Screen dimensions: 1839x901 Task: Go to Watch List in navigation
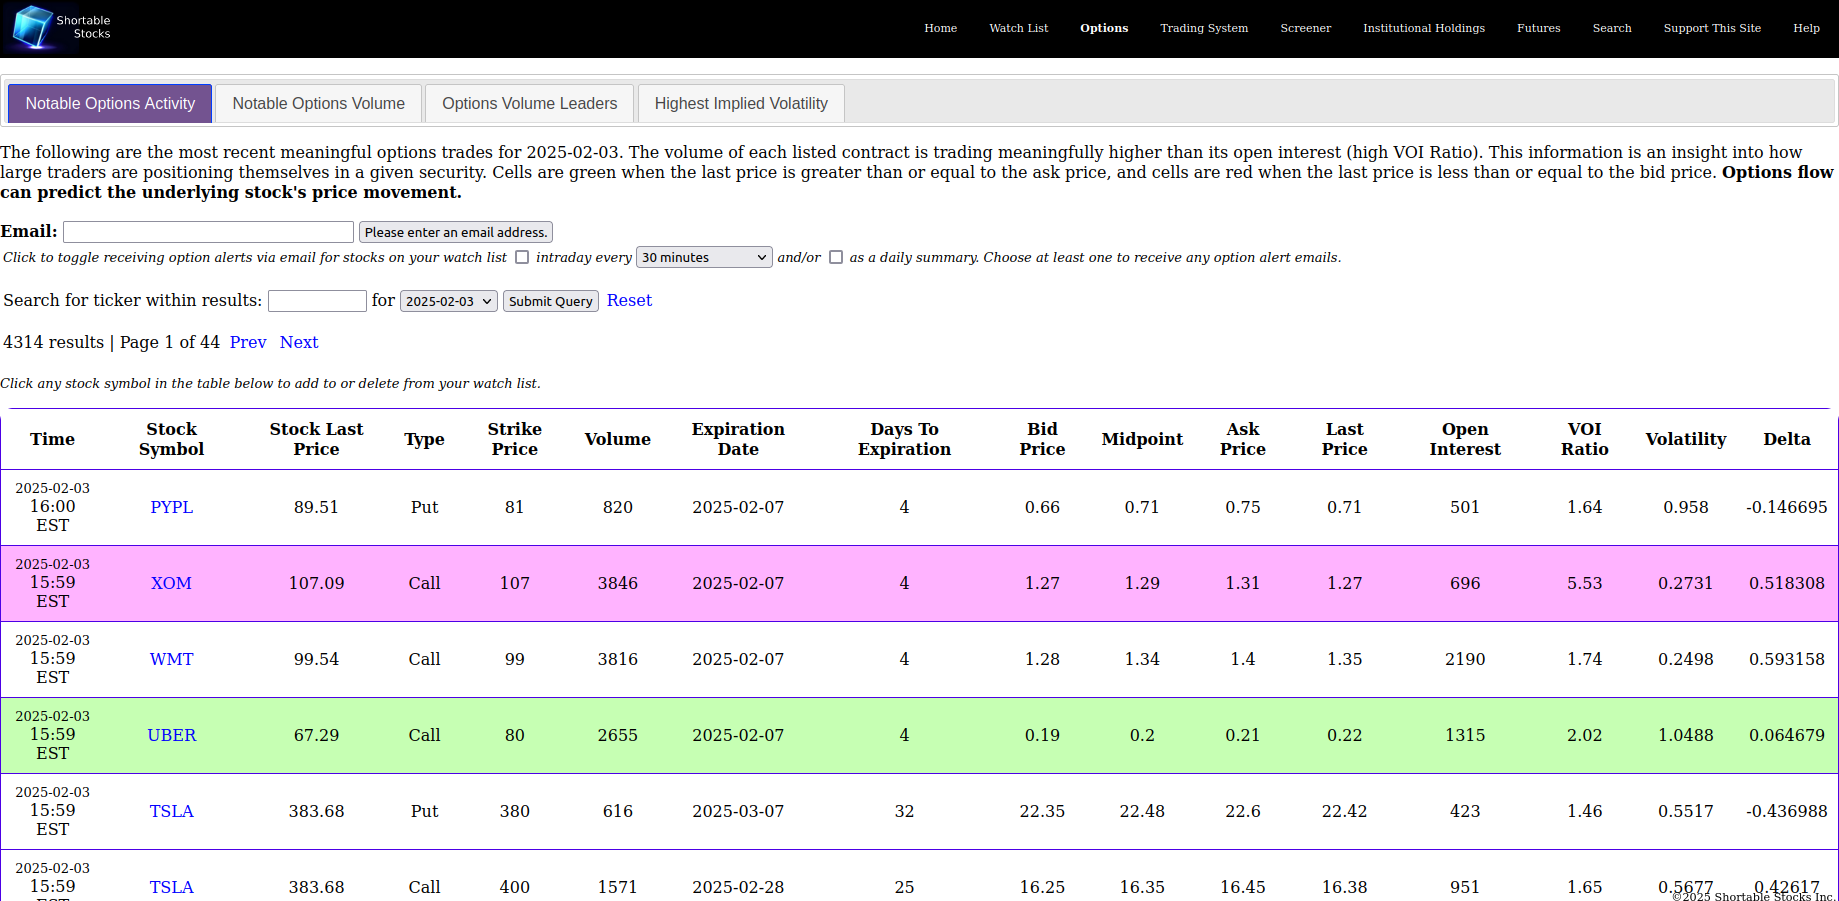pos(1019,28)
